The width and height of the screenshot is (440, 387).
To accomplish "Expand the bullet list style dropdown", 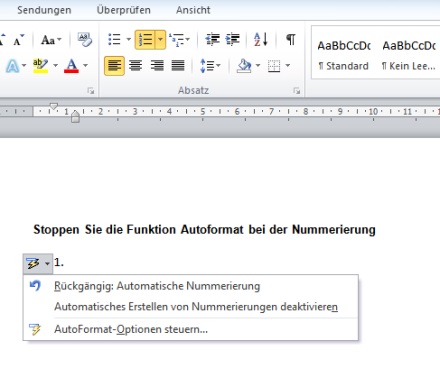I will click(129, 39).
